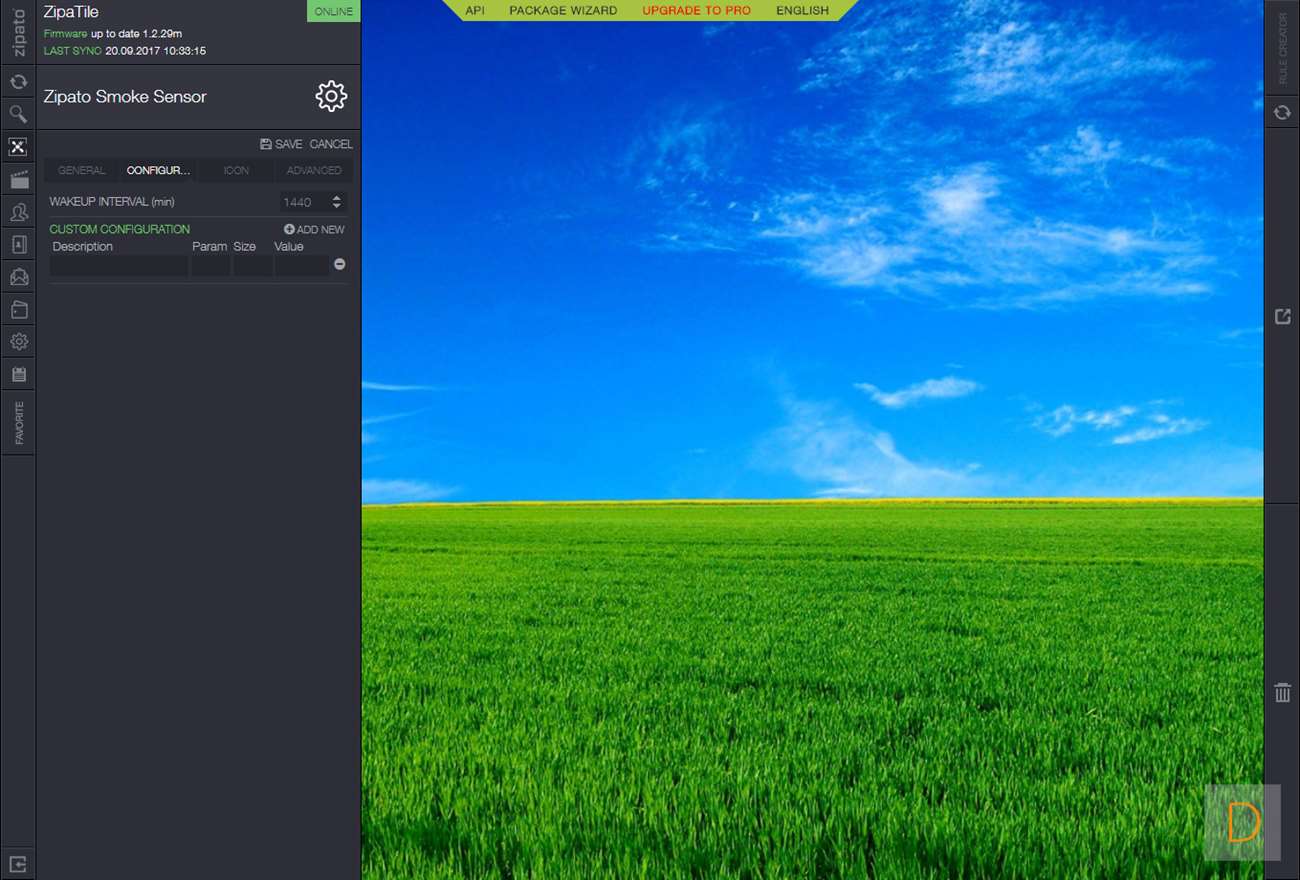
Task: Click the trash bin icon on right panel
Action: pyautogui.click(x=1282, y=692)
